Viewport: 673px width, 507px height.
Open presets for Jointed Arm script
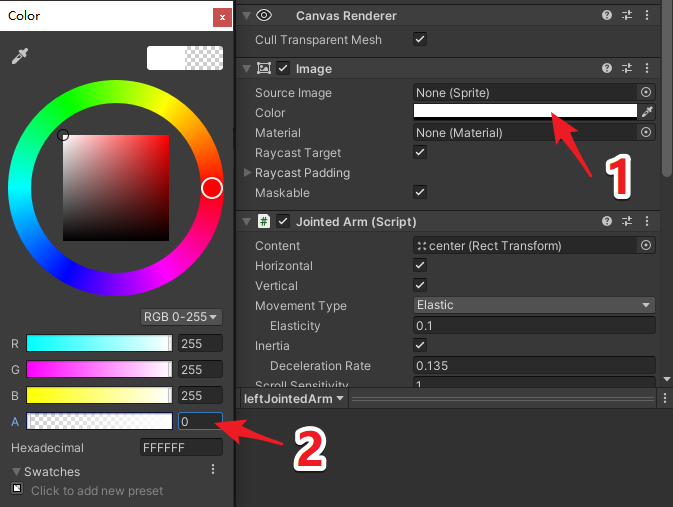coord(627,221)
